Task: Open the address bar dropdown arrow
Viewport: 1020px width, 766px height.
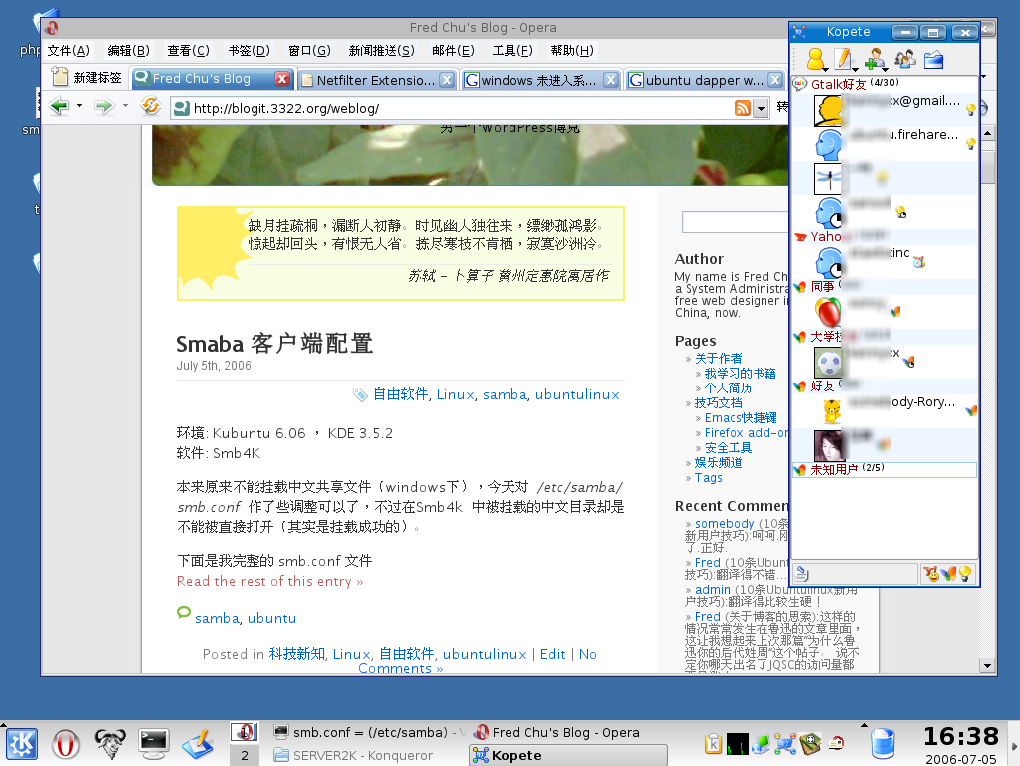Action: click(761, 109)
